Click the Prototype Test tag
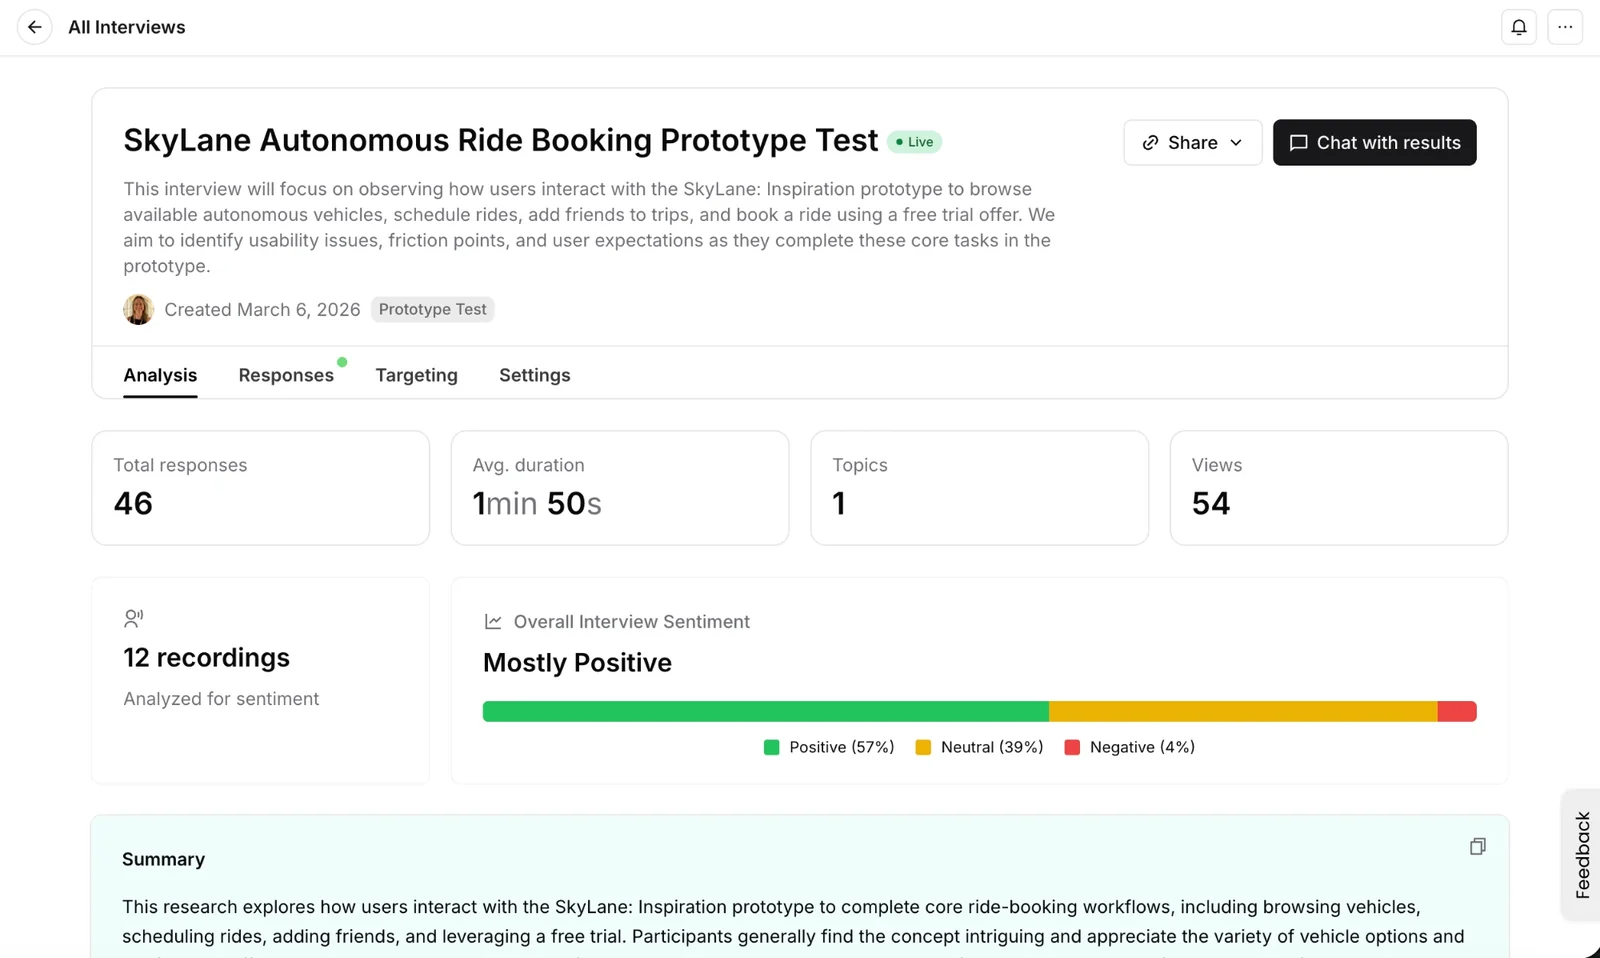The image size is (1600, 958). click(x=432, y=310)
